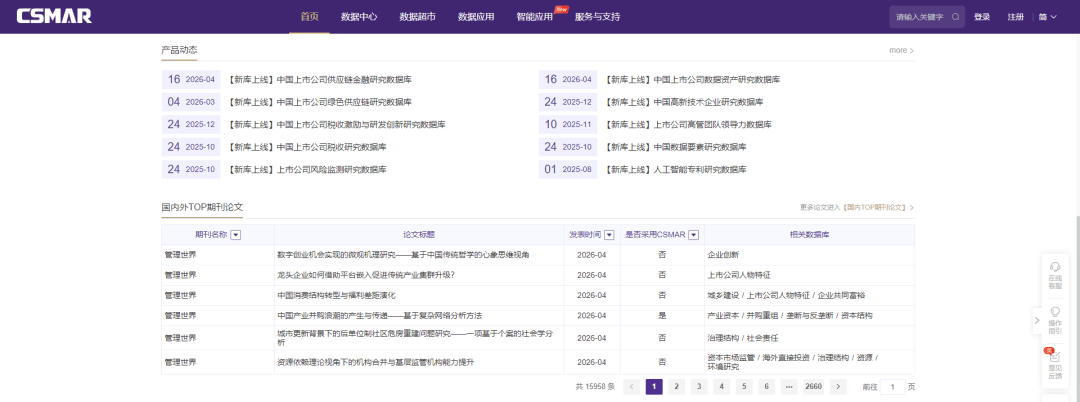This screenshot has height=402, width=1080.
Task: Go to next page arrow in pagination
Action: (x=838, y=387)
